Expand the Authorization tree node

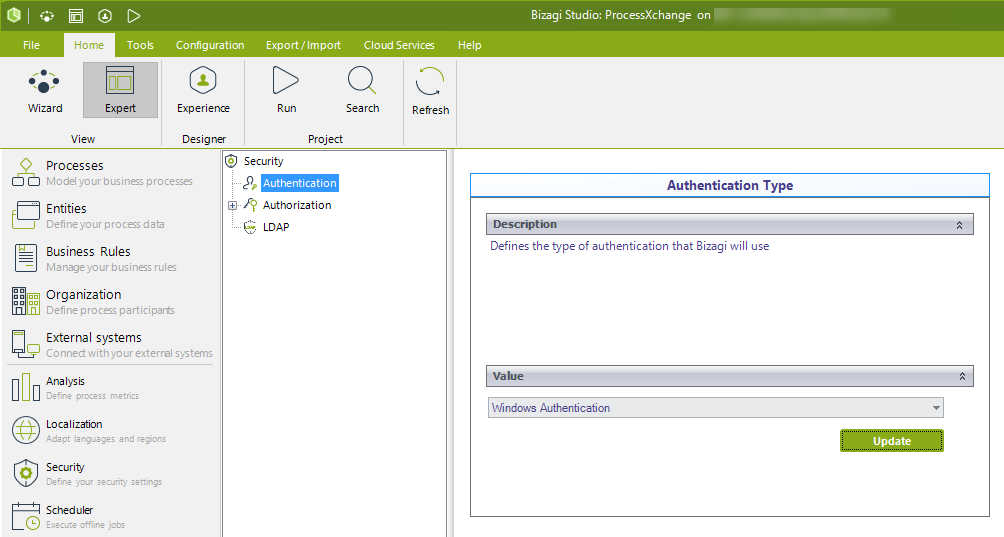(x=232, y=205)
